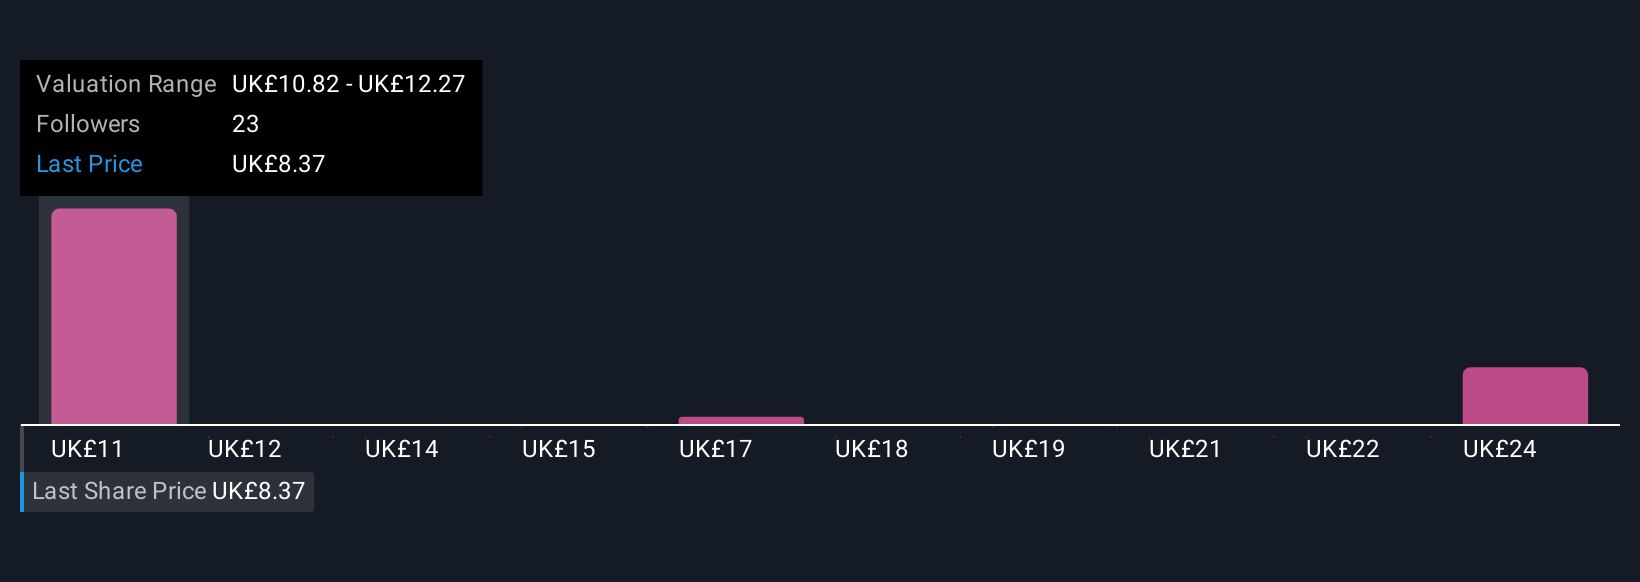
Task: Click the tall pink bar at UK£11
Action: 114,316
